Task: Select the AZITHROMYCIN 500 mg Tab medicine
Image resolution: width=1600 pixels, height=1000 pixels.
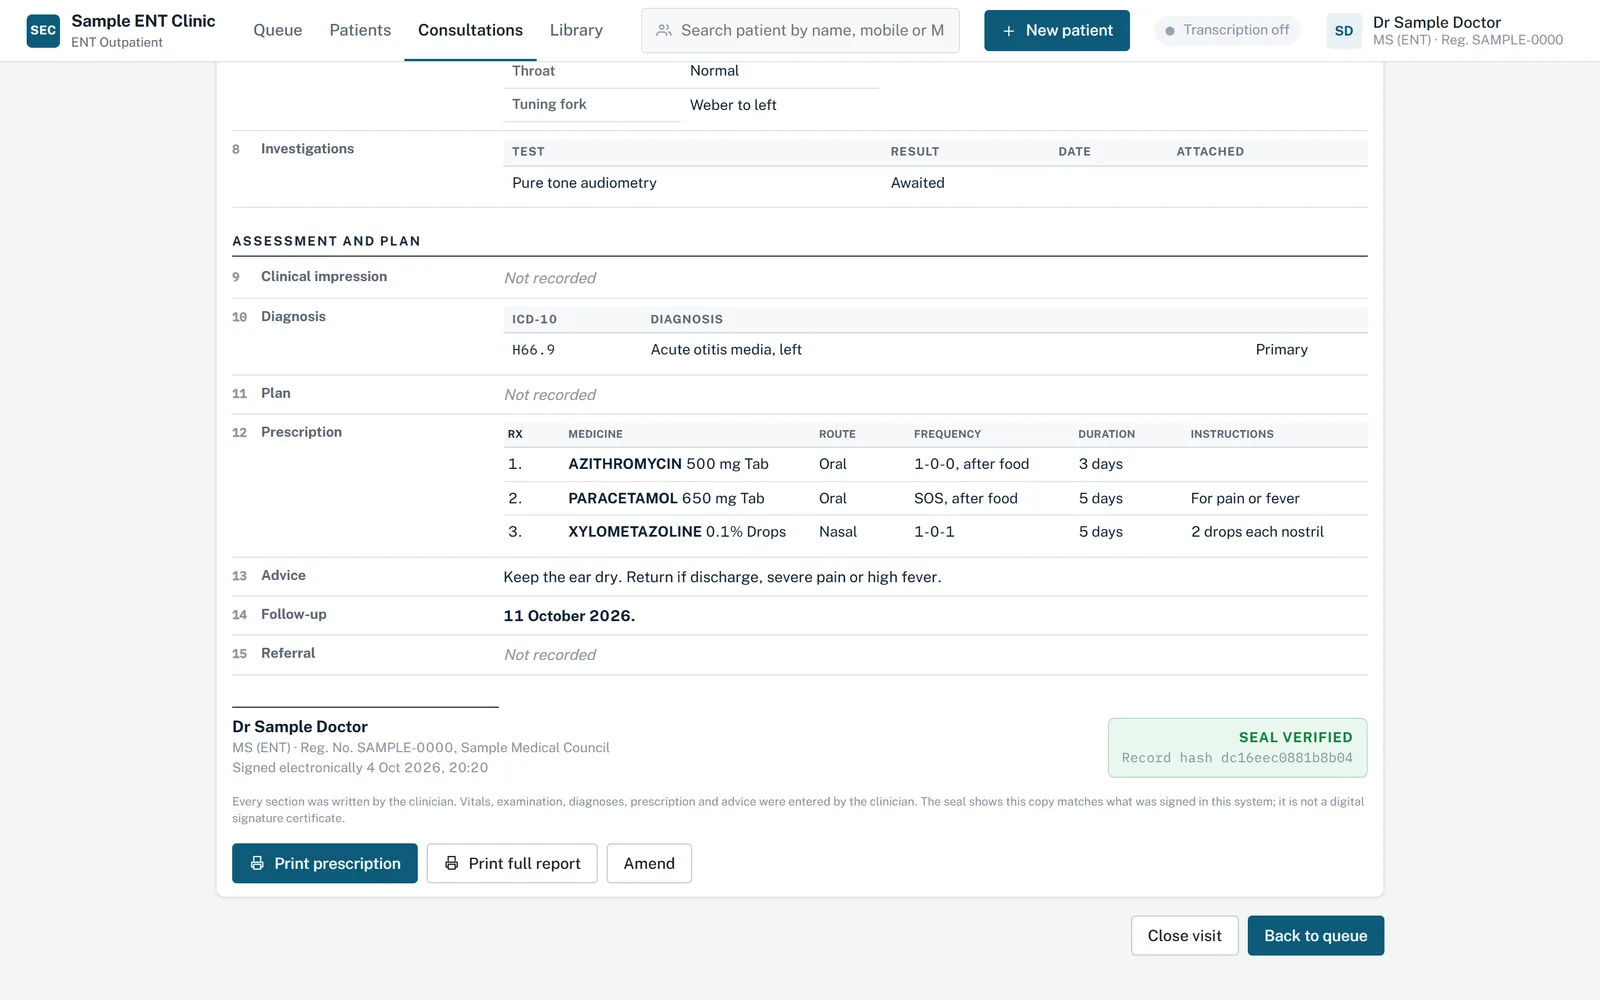Action: [x=668, y=464]
